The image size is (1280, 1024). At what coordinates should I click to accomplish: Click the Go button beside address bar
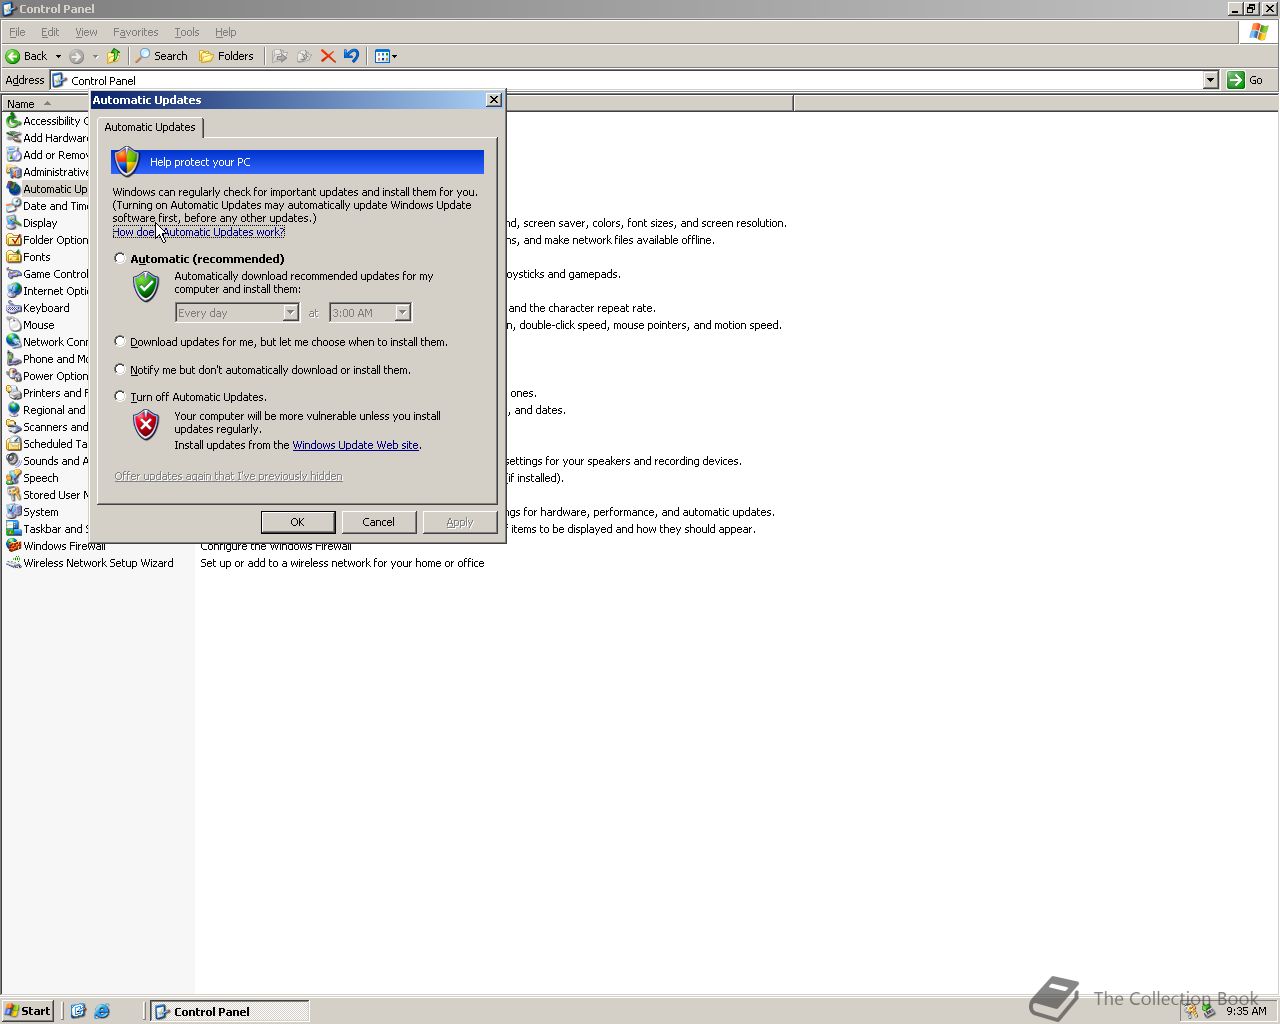pyautogui.click(x=1246, y=80)
